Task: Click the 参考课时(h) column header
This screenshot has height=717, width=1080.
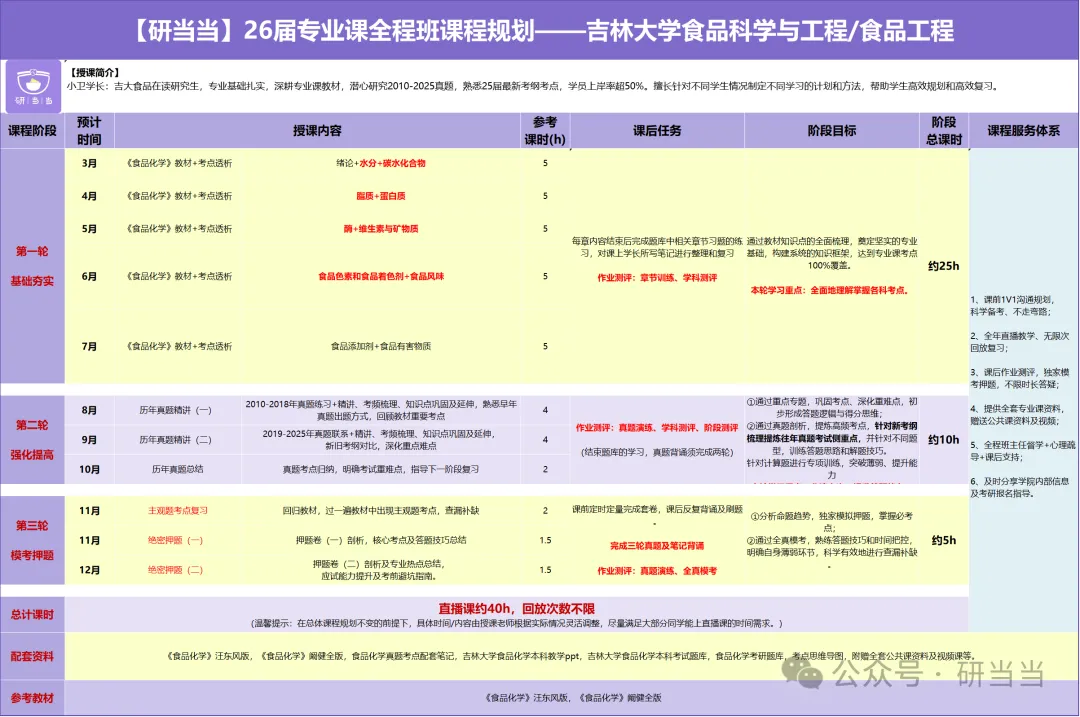Action: (545, 131)
